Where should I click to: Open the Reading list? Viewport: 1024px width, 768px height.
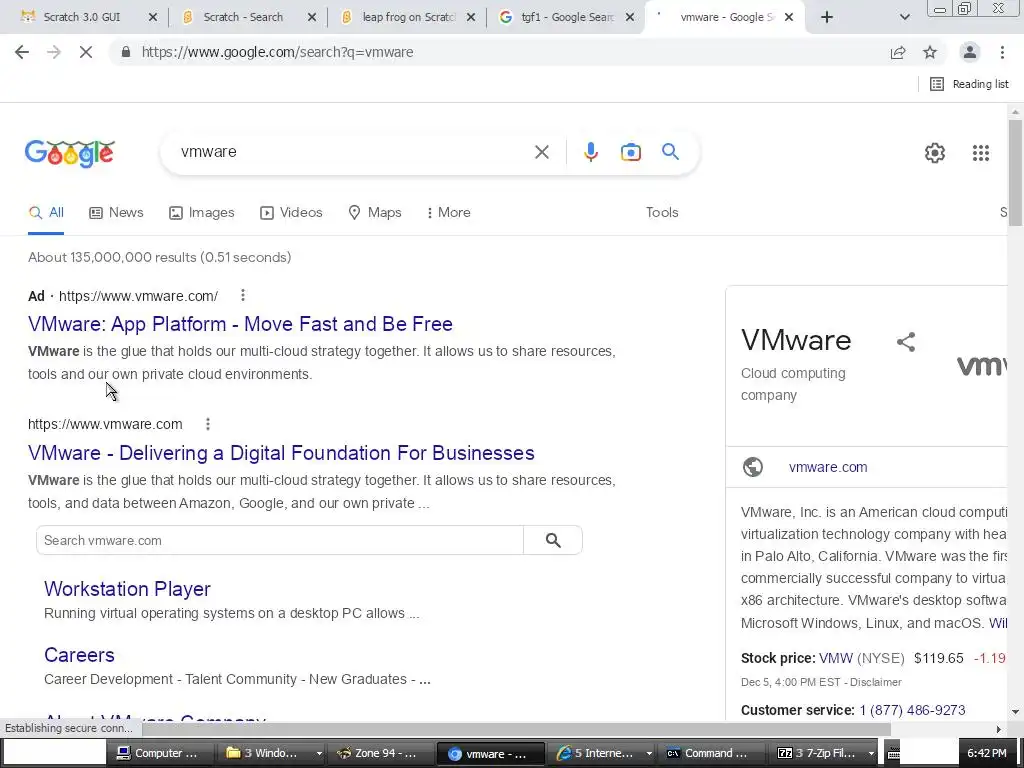(x=969, y=84)
